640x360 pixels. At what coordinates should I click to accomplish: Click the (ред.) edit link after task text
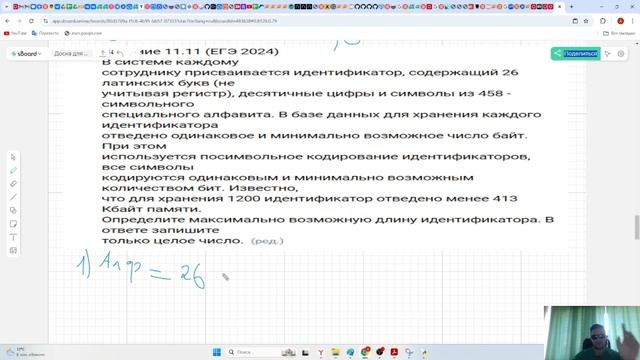[x=267, y=241]
